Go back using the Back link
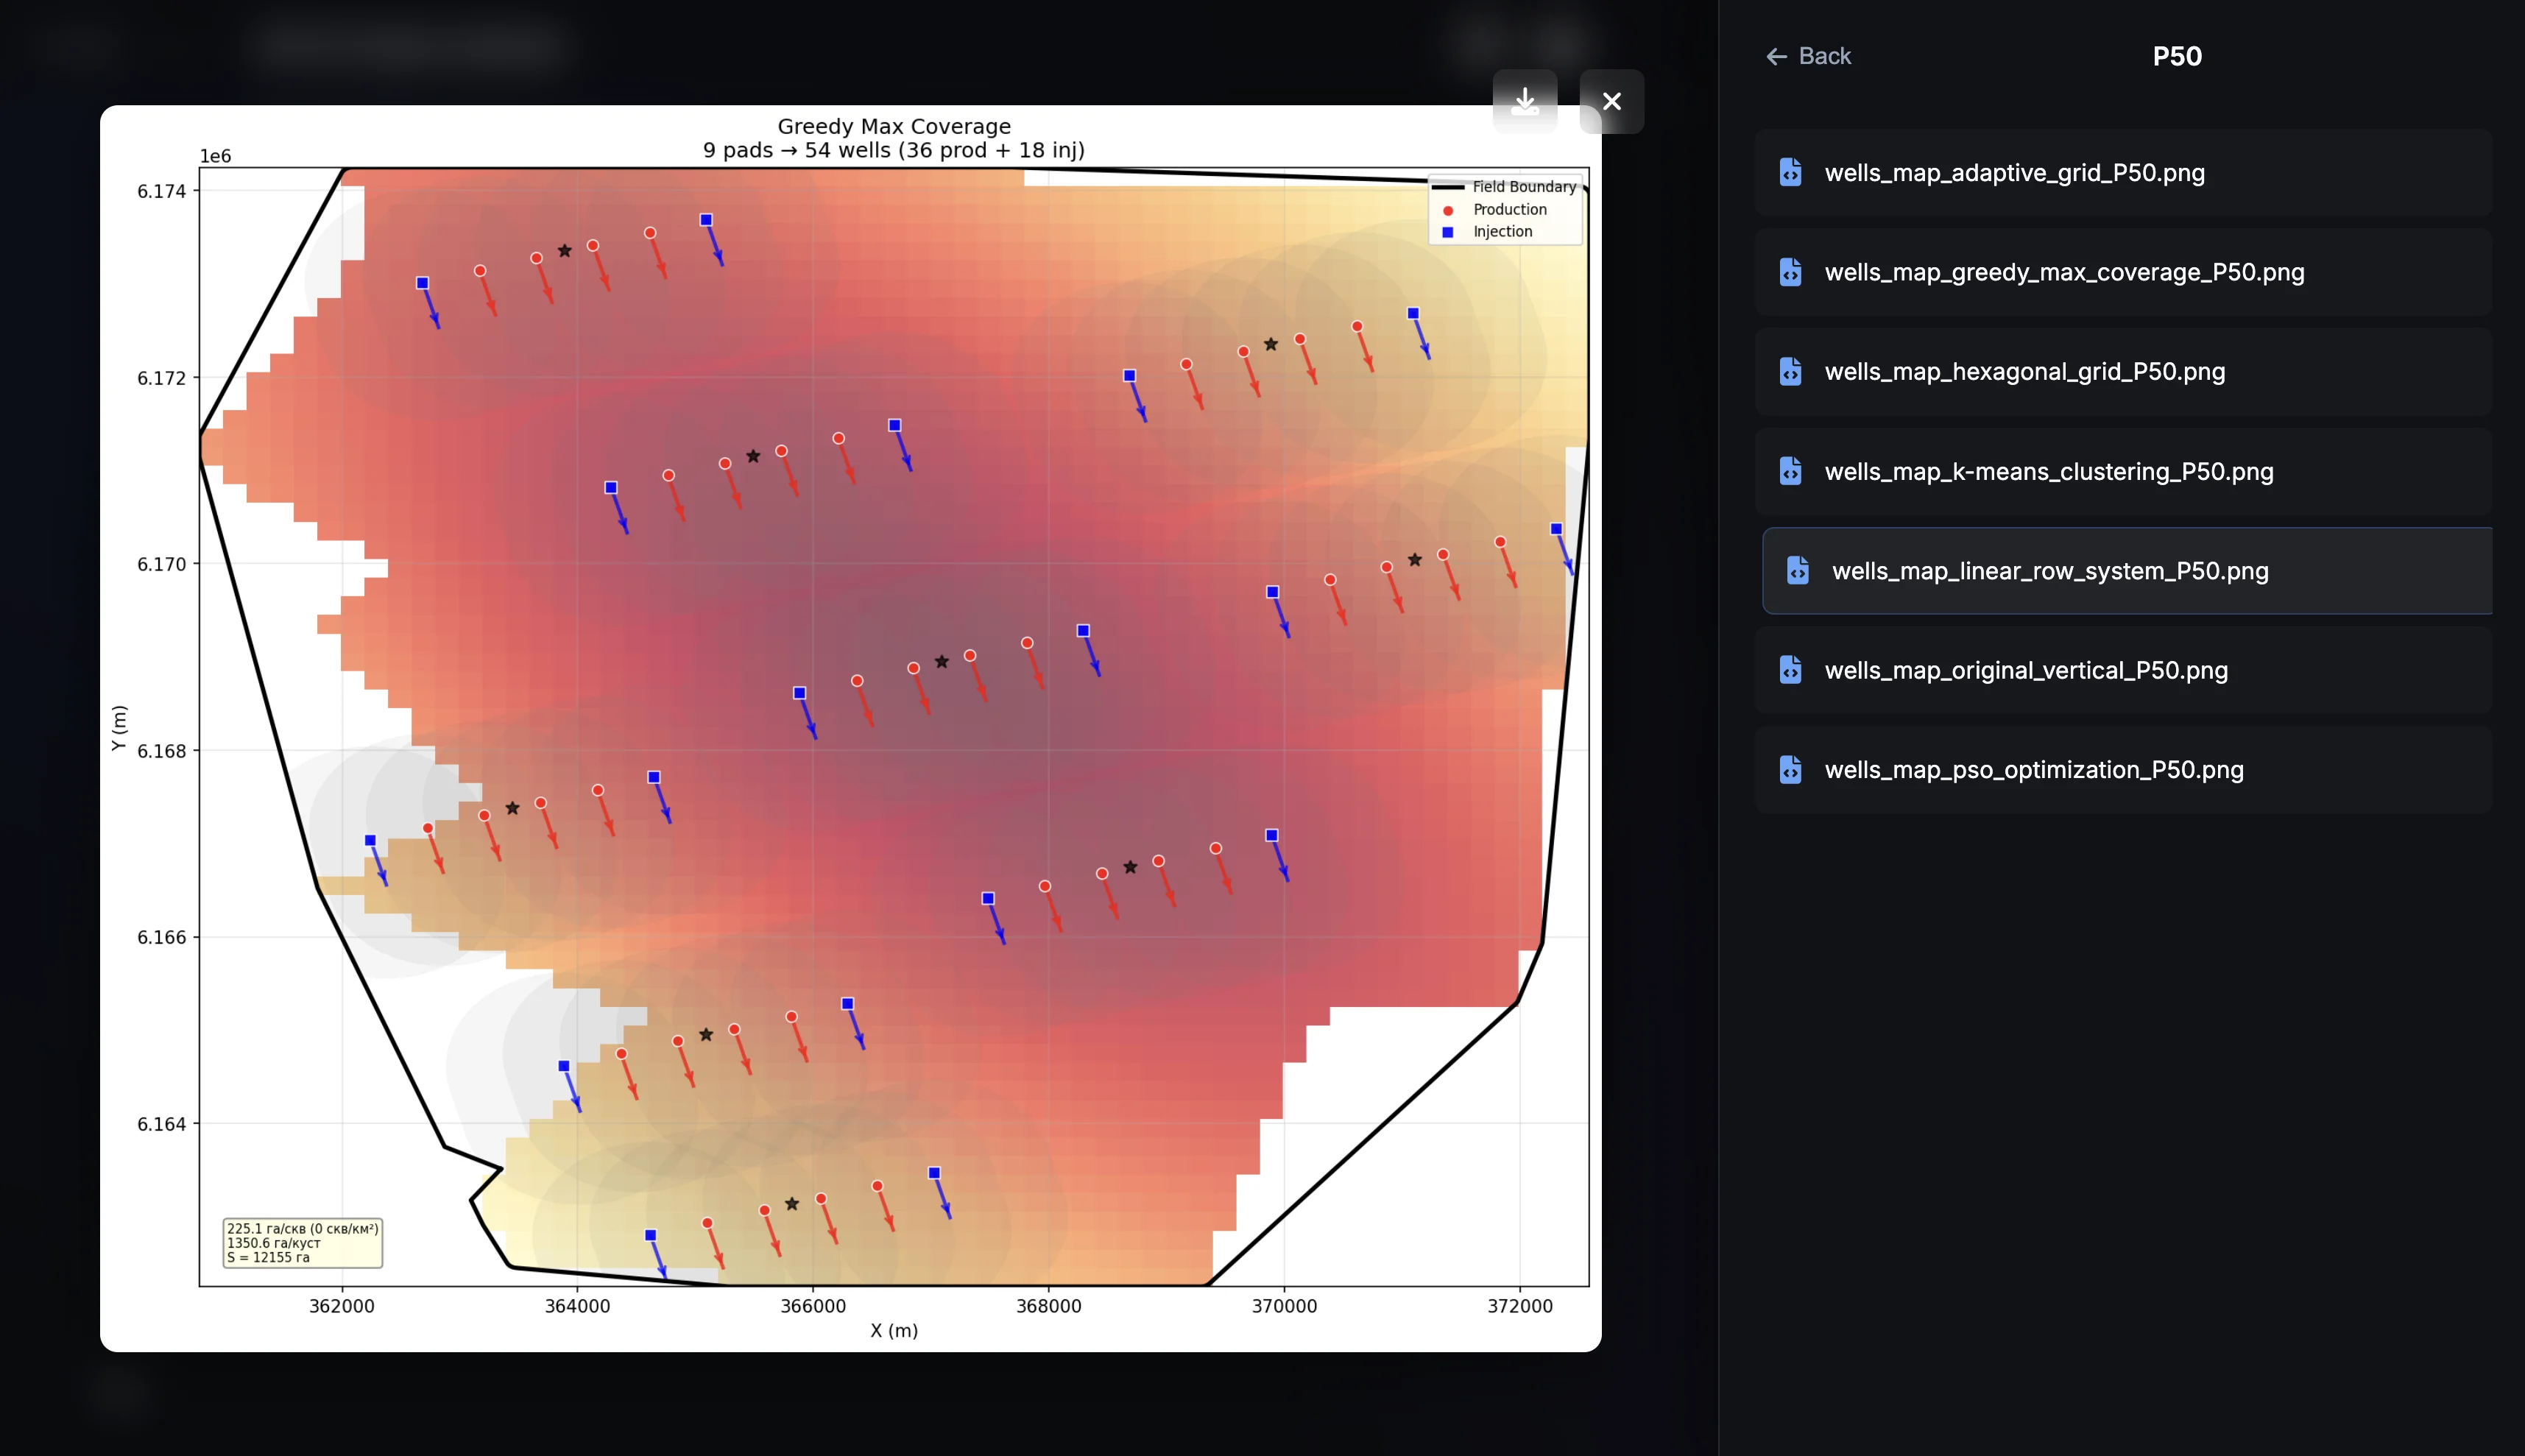Image resolution: width=2525 pixels, height=1456 pixels. [x=1823, y=57]
